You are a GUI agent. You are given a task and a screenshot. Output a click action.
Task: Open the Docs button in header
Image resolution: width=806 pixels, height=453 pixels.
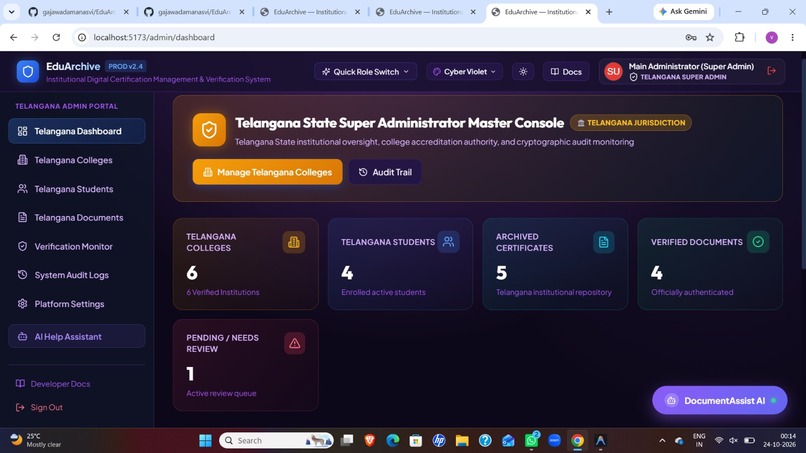(x=566, y=71)
